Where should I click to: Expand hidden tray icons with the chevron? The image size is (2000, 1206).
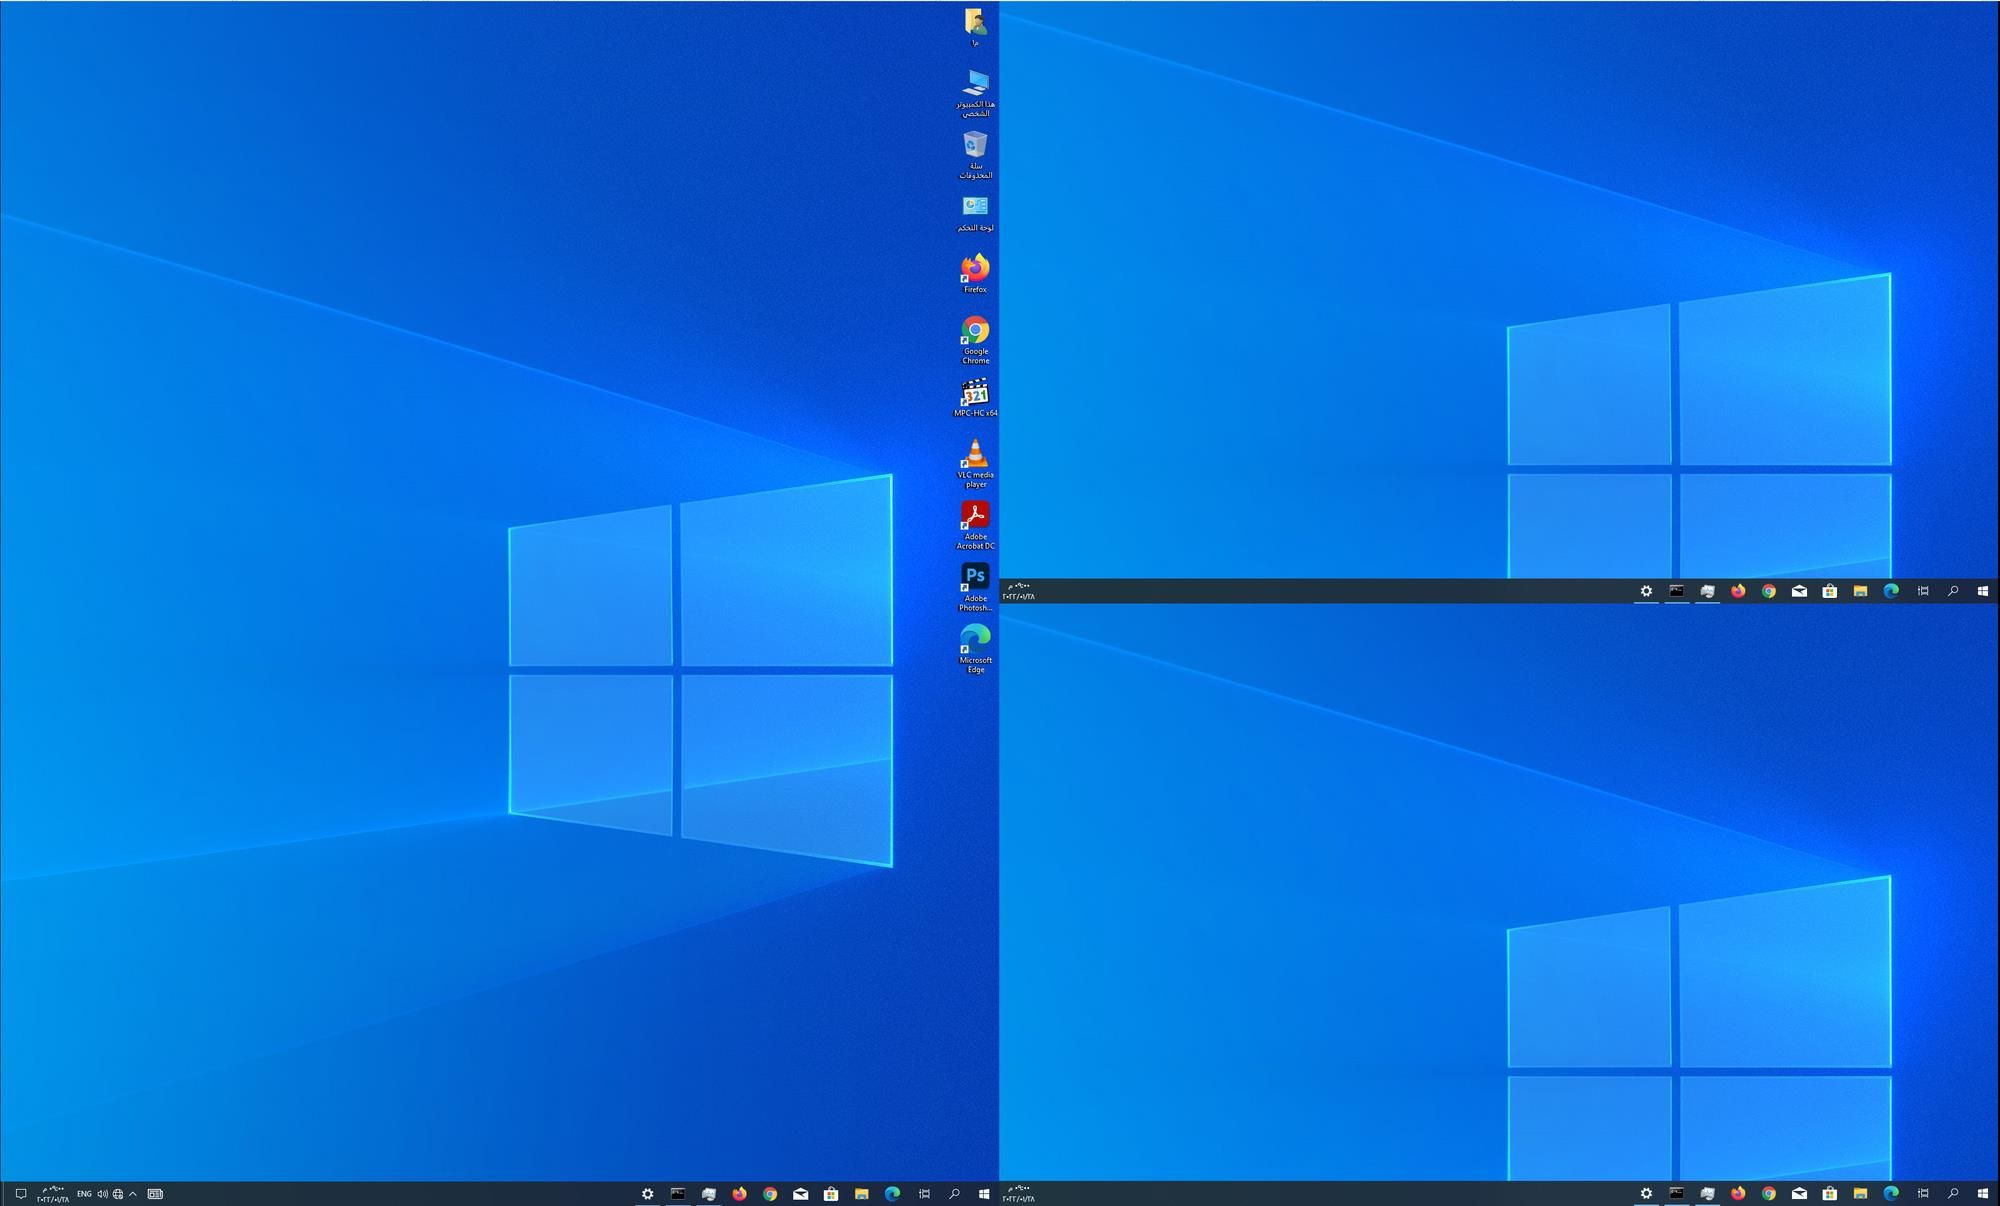[133, 1193]
